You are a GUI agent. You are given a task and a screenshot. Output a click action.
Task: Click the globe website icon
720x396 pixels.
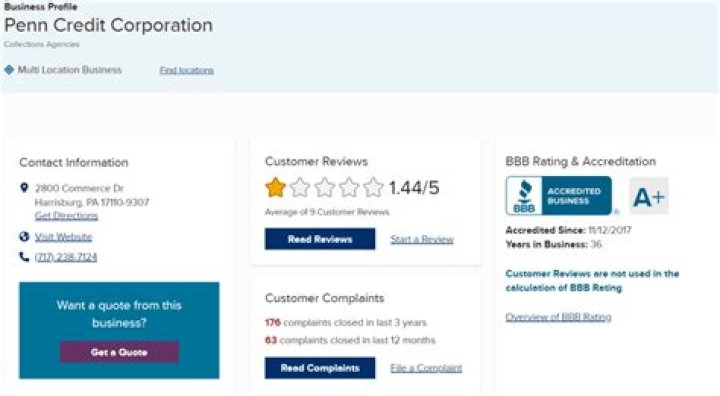(24, 237)
